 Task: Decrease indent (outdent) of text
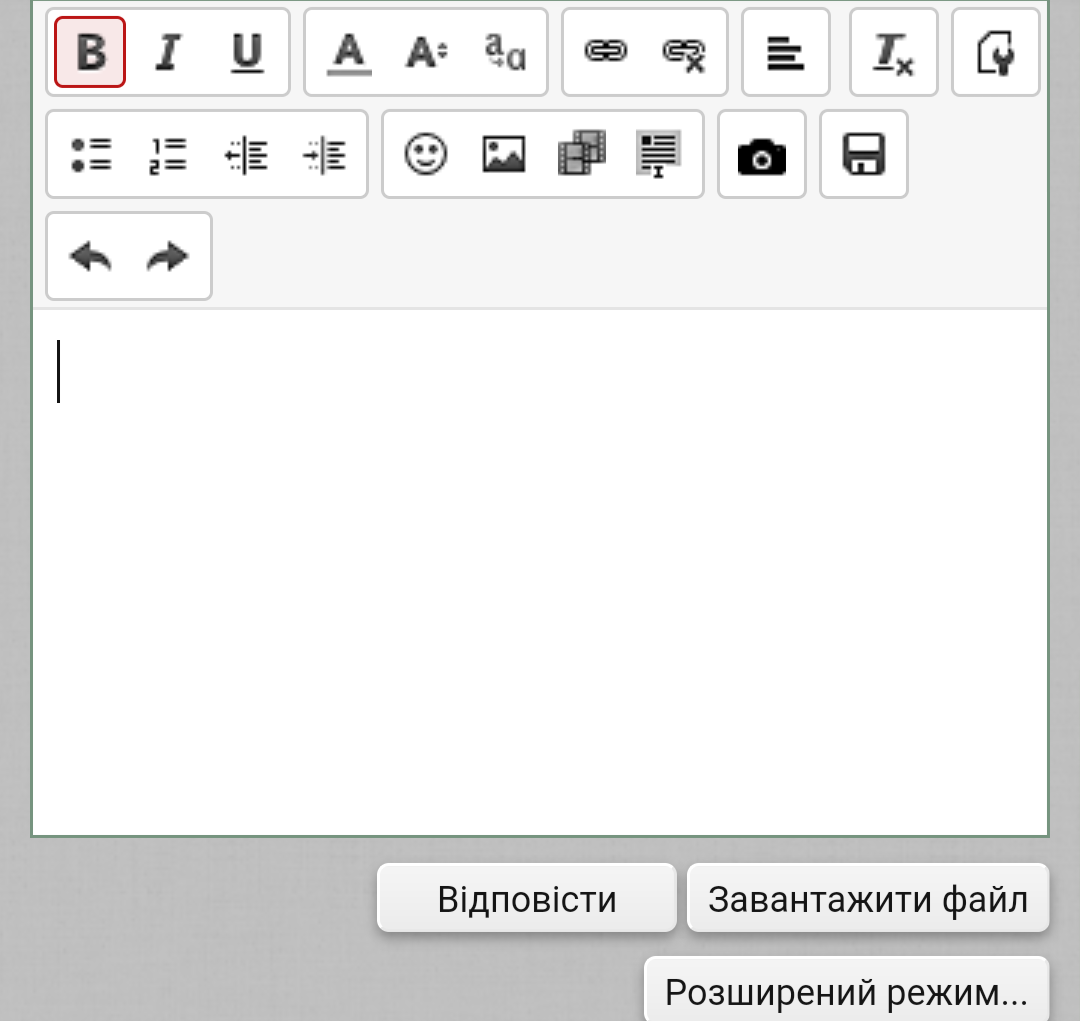click(x=246, y=154)
